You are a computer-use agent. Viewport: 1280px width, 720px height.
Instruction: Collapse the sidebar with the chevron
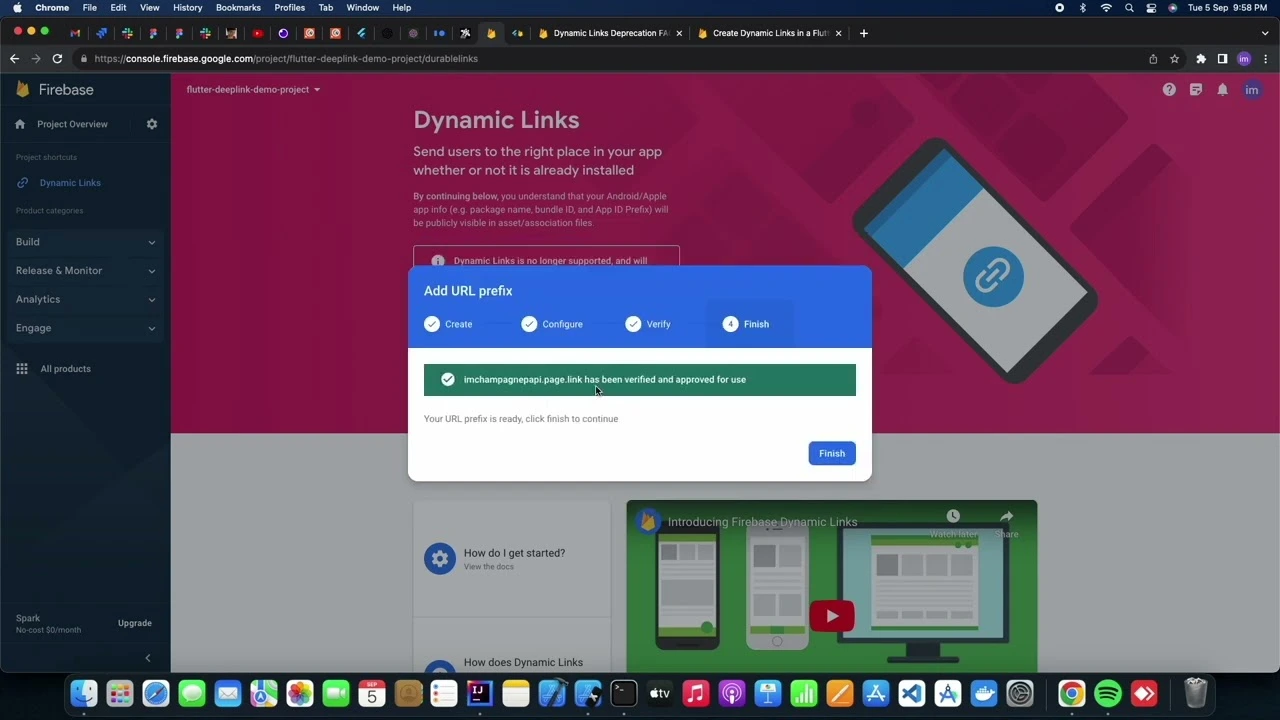[148, 658]
